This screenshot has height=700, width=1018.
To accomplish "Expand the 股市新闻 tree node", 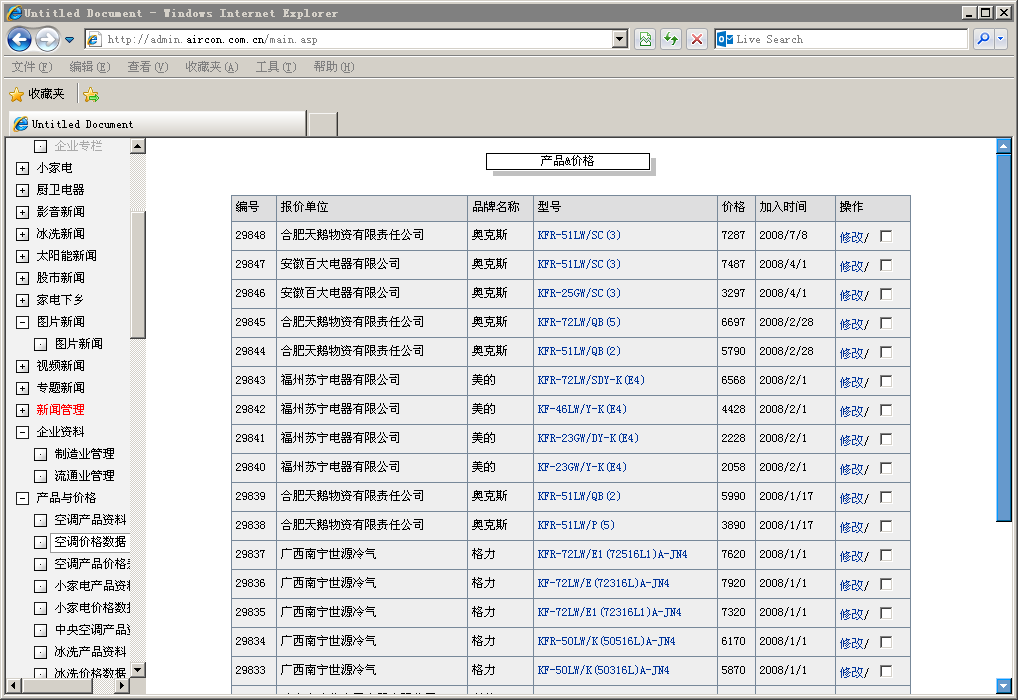I will [22, 279].
